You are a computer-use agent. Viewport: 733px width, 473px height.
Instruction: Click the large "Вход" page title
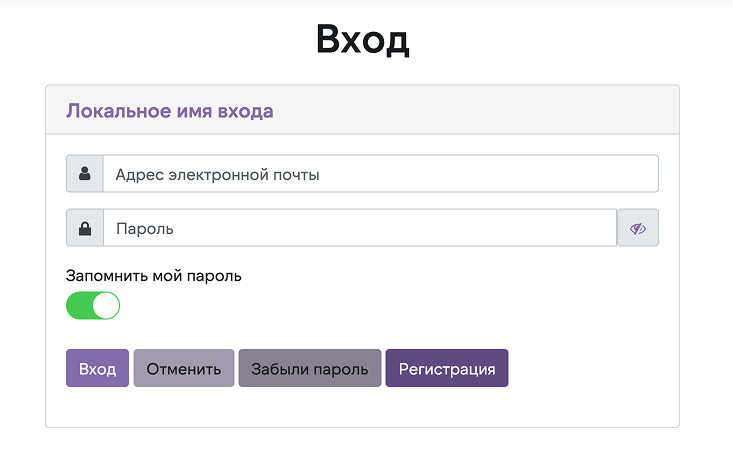click(x=362, y=41)
